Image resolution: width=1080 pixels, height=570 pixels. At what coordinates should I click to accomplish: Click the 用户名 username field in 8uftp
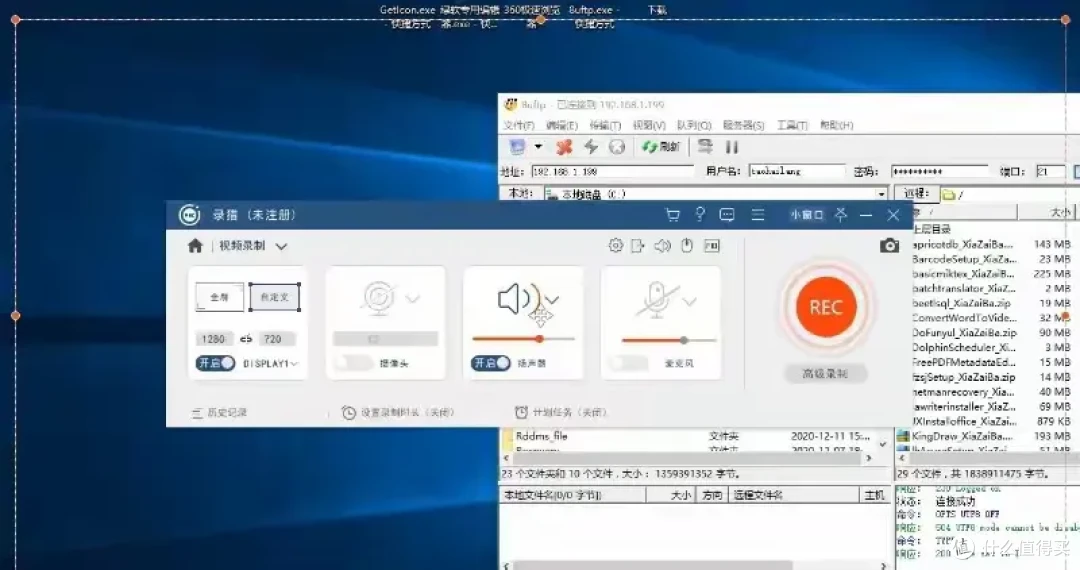(x=797, y=171)
